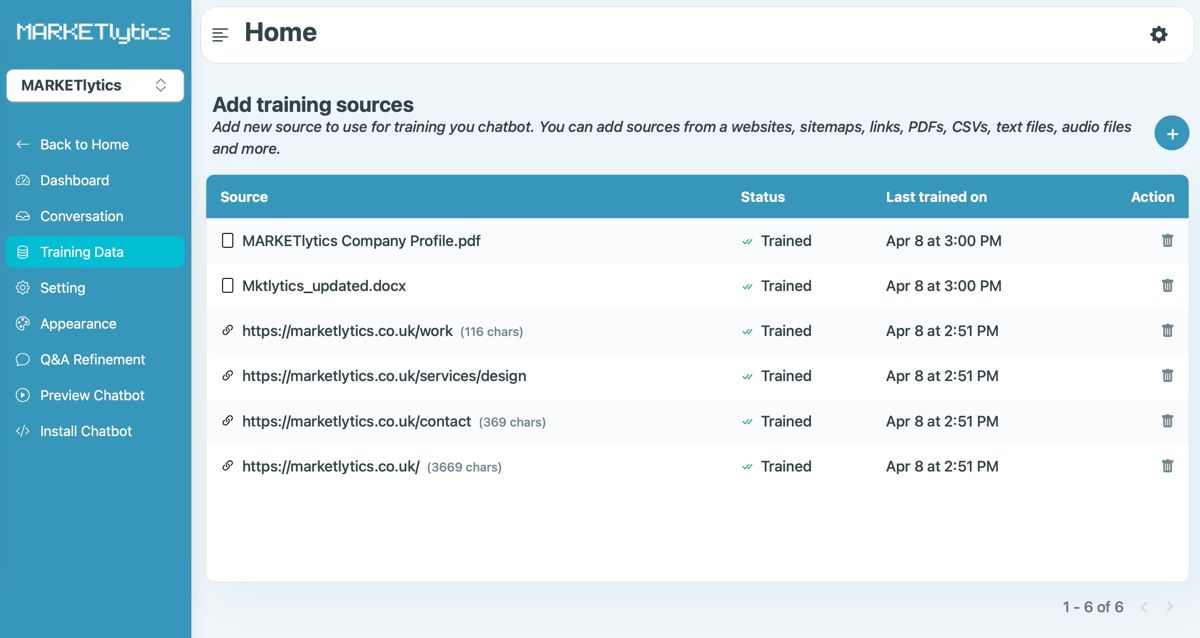Click the Conversation cloud icon
Screen dimensions: 1200x638
point(23,217)
